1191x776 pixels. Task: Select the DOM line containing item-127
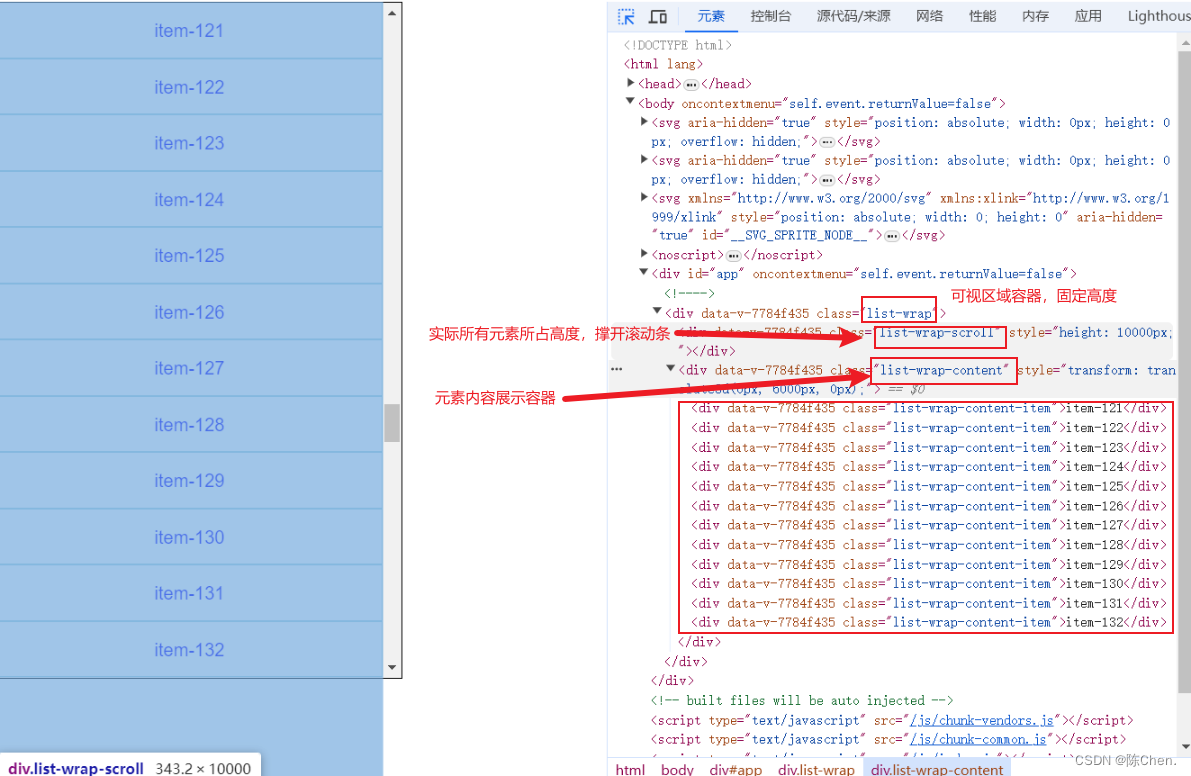(x=929, y=525)
